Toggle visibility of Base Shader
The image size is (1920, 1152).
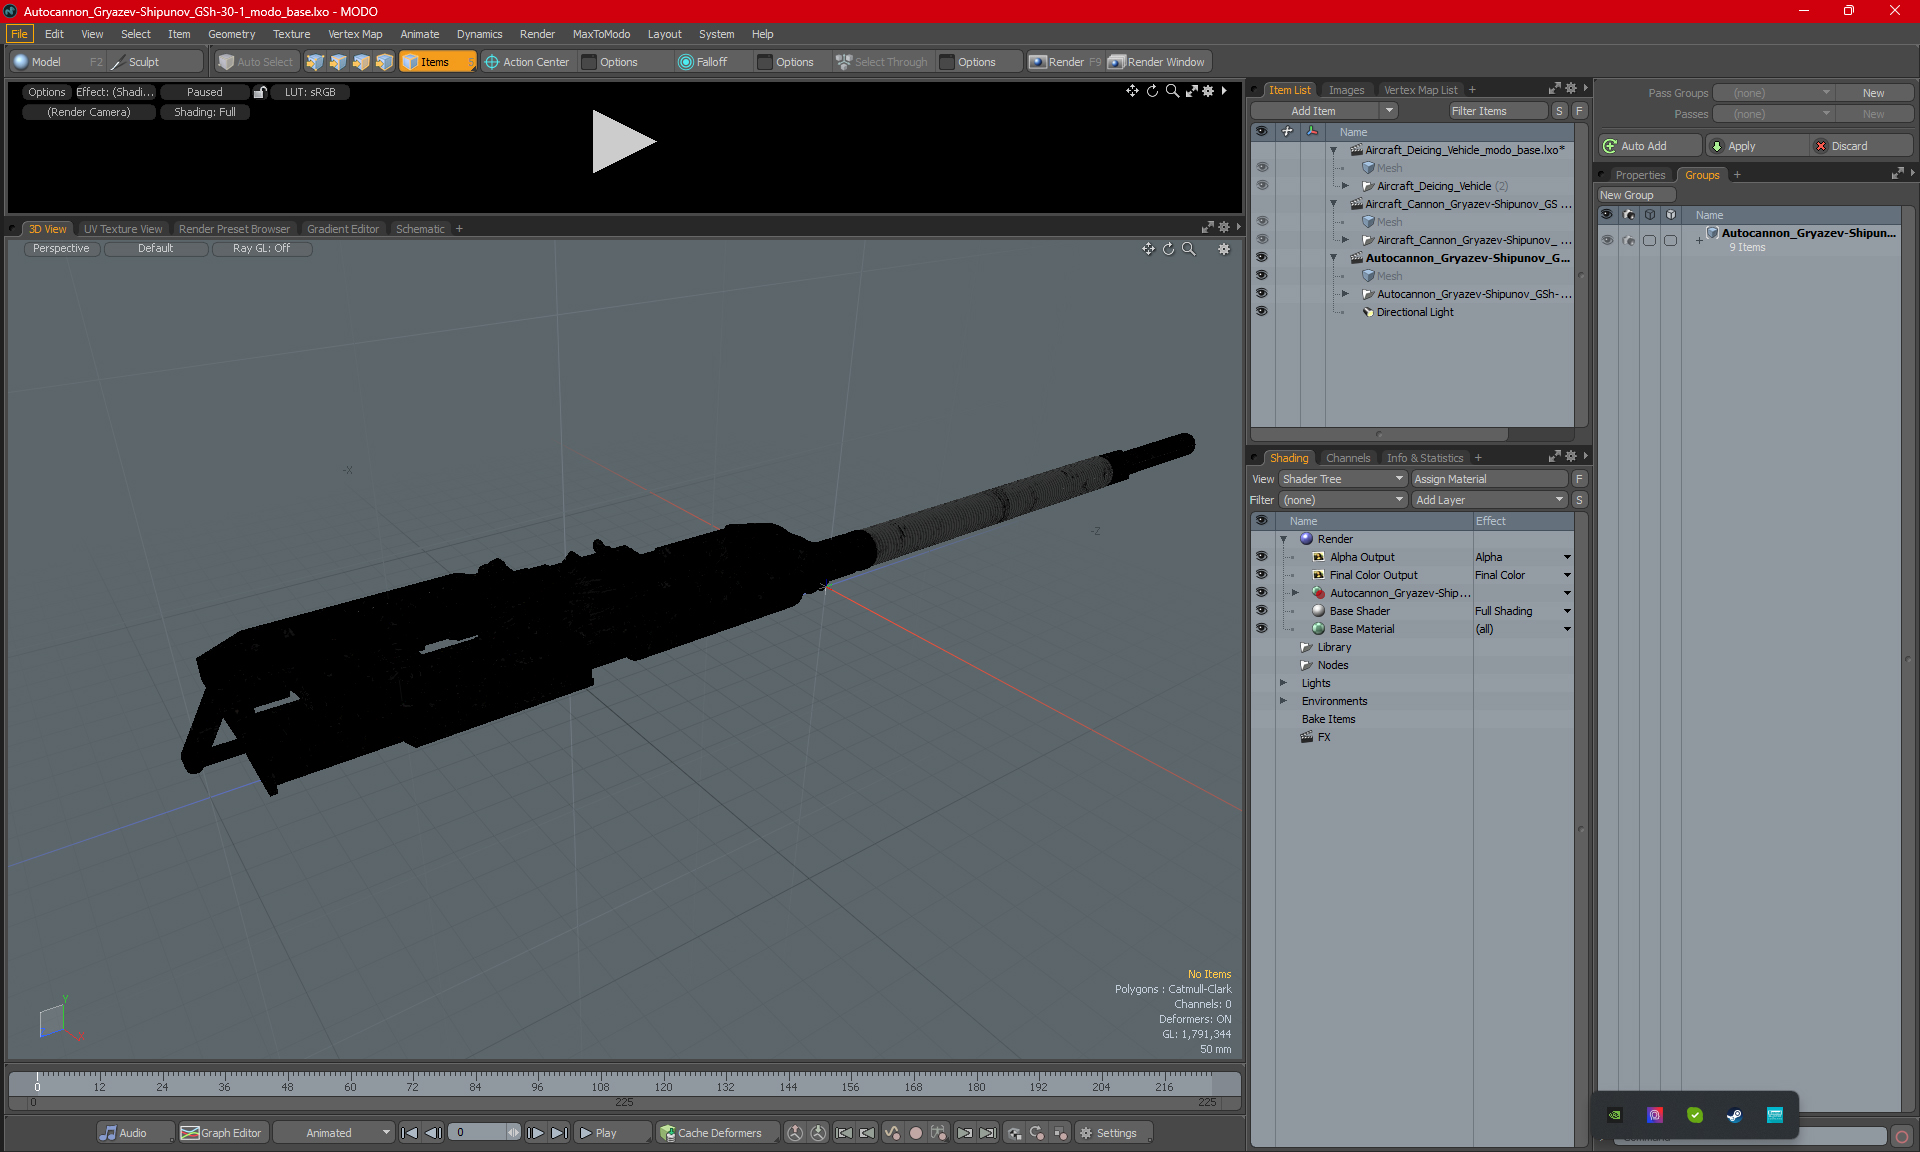[x=1261, y=611]
